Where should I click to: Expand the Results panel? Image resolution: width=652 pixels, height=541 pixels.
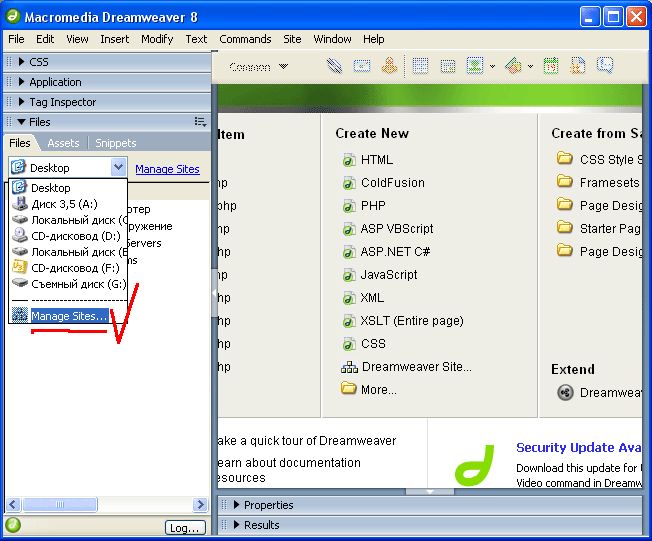[236, 525]
